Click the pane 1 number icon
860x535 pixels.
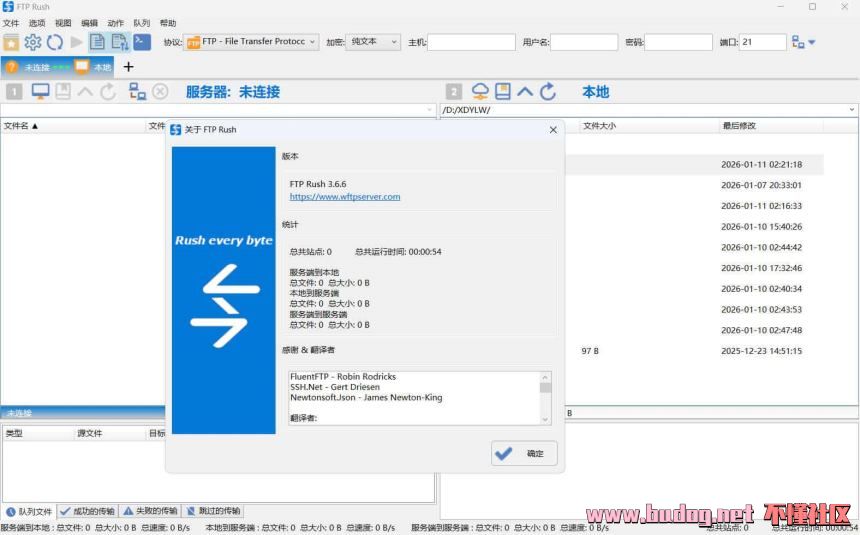point(14,92)
